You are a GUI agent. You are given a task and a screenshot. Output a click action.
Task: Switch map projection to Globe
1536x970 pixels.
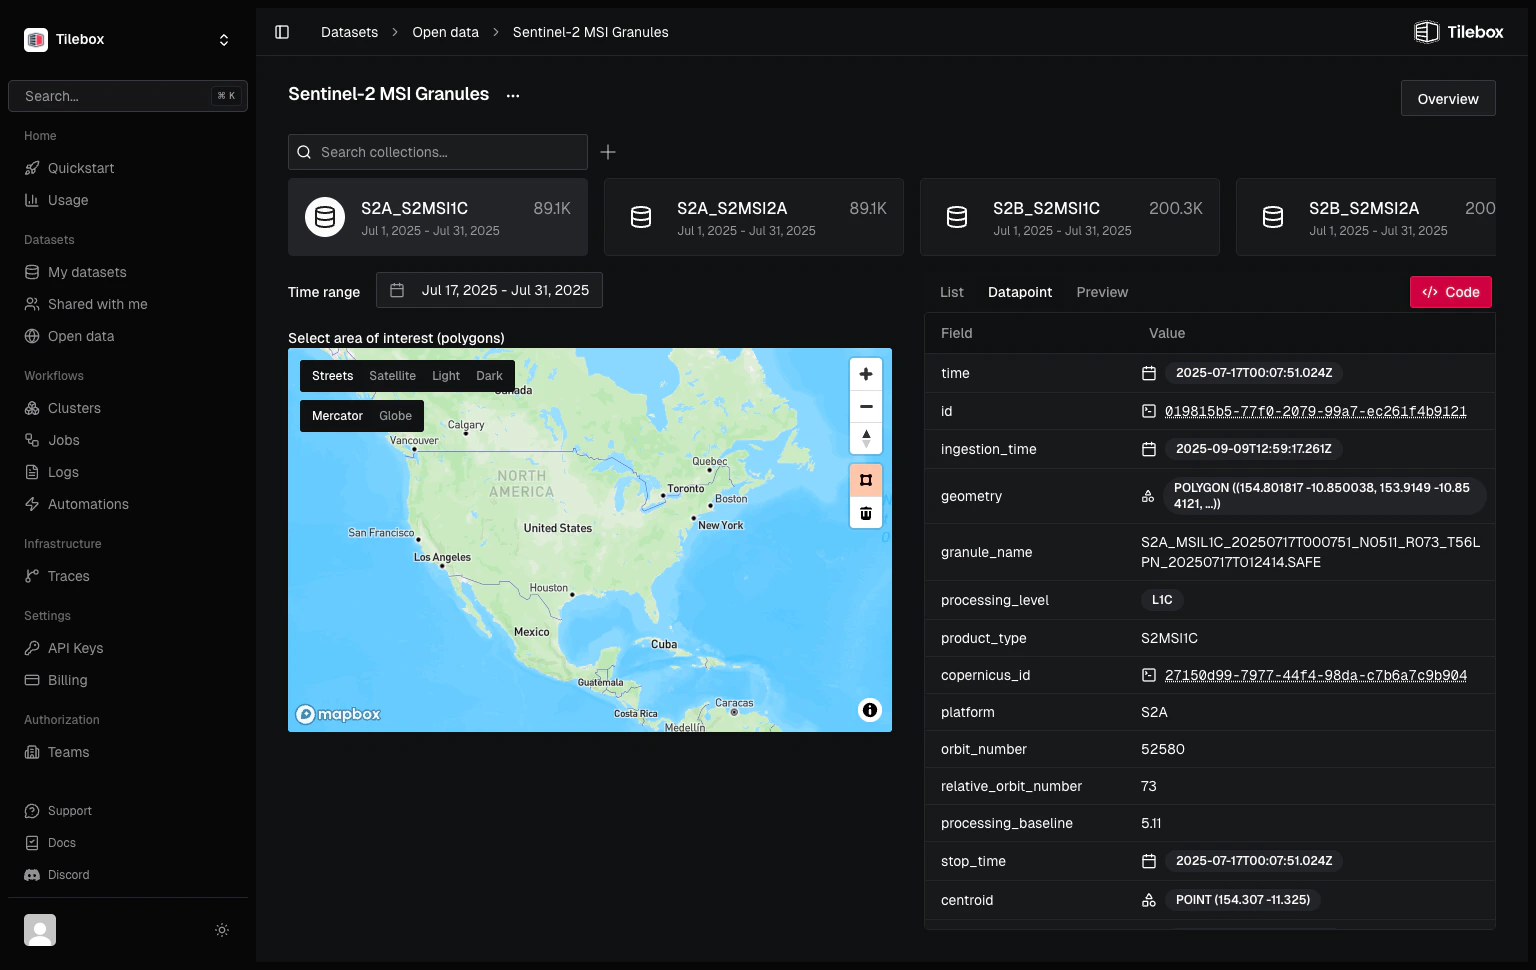pyautogui.click(x=395, y=416)
